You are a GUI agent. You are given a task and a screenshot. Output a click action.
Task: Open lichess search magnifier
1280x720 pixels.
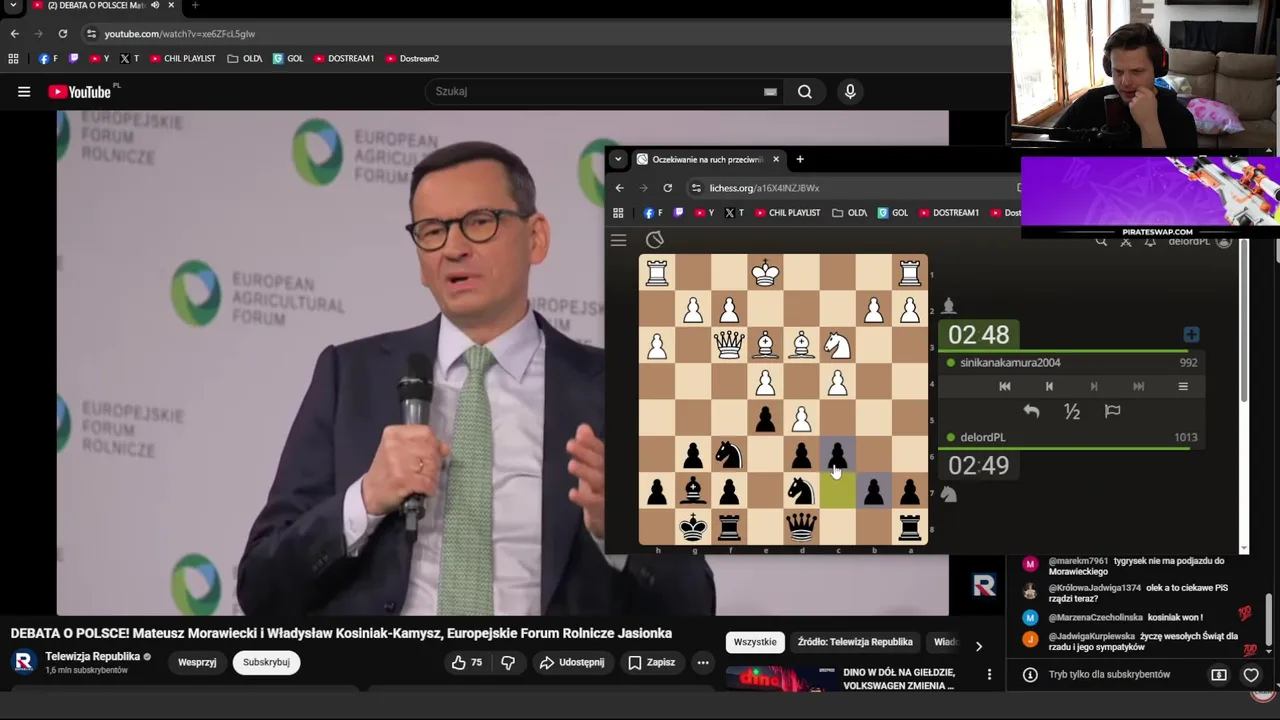(1101, 241)
